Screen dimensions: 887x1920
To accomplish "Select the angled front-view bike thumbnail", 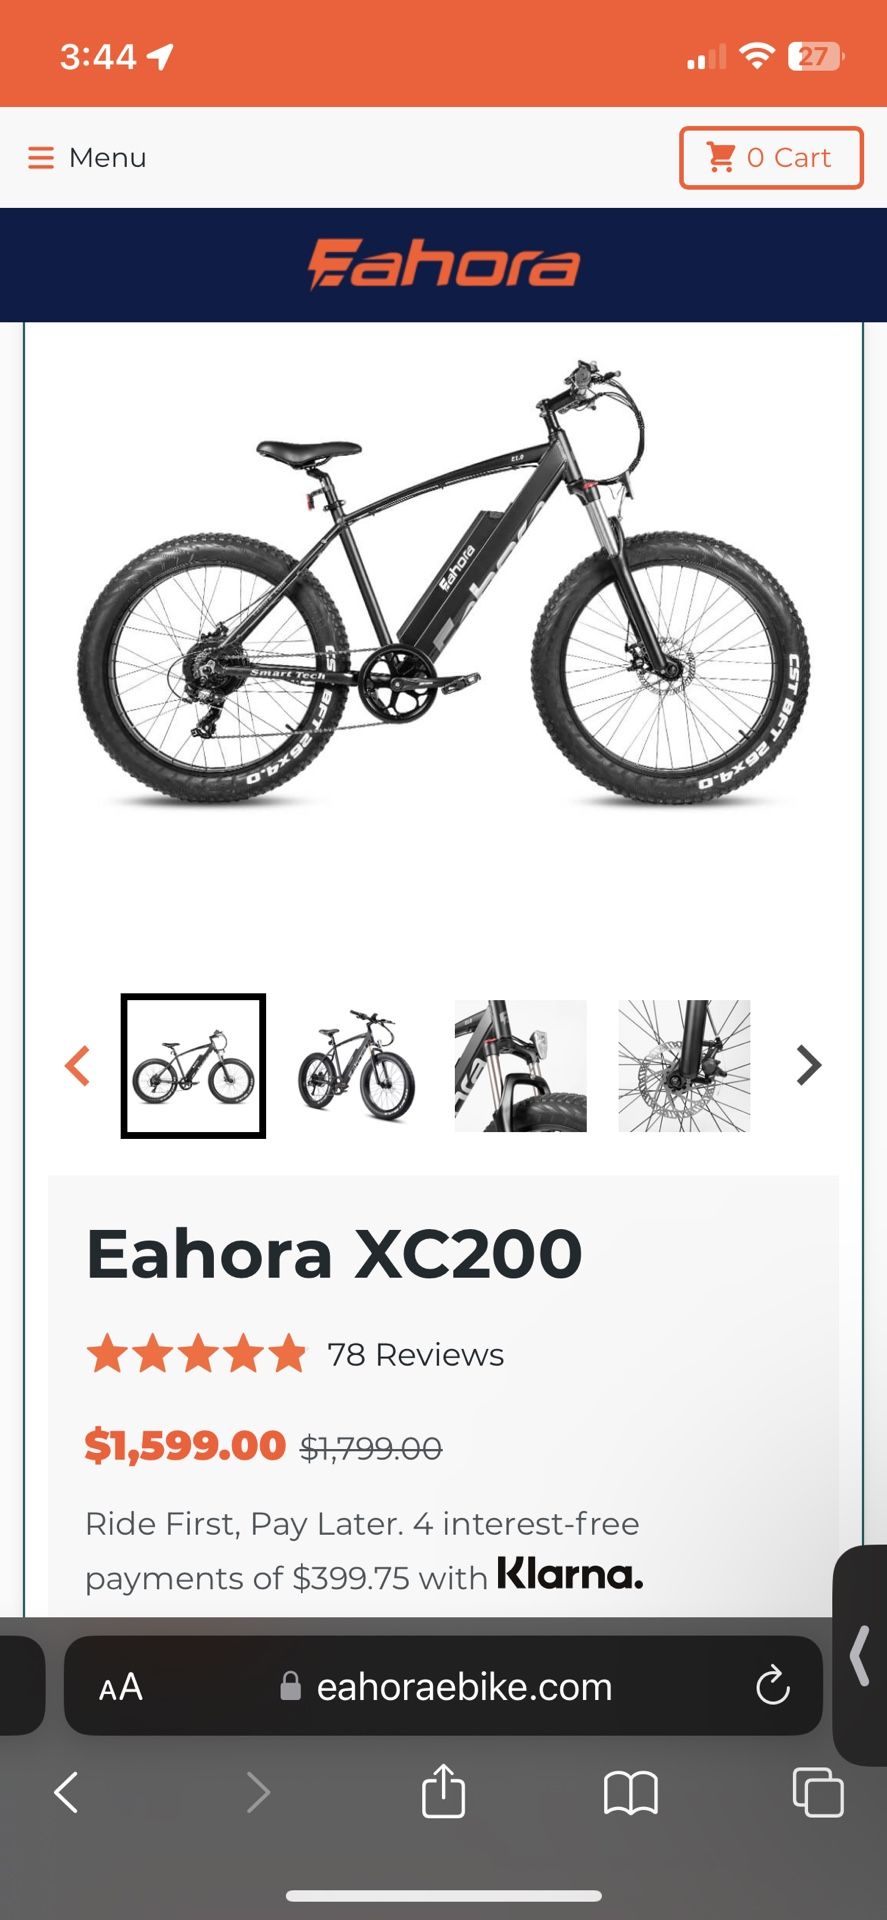I will (x=357, y=1066).
